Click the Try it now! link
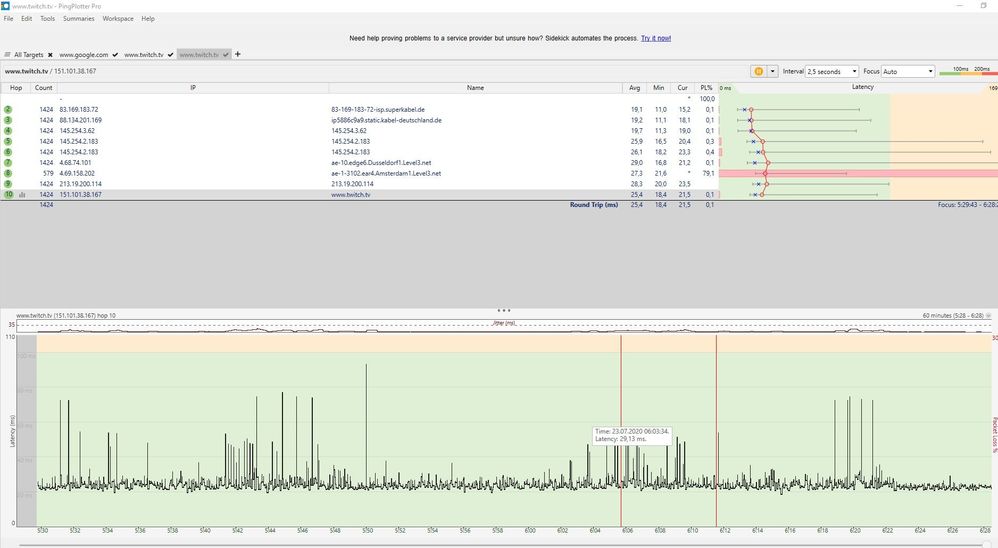The image size is (998, 548). (656, 38)
